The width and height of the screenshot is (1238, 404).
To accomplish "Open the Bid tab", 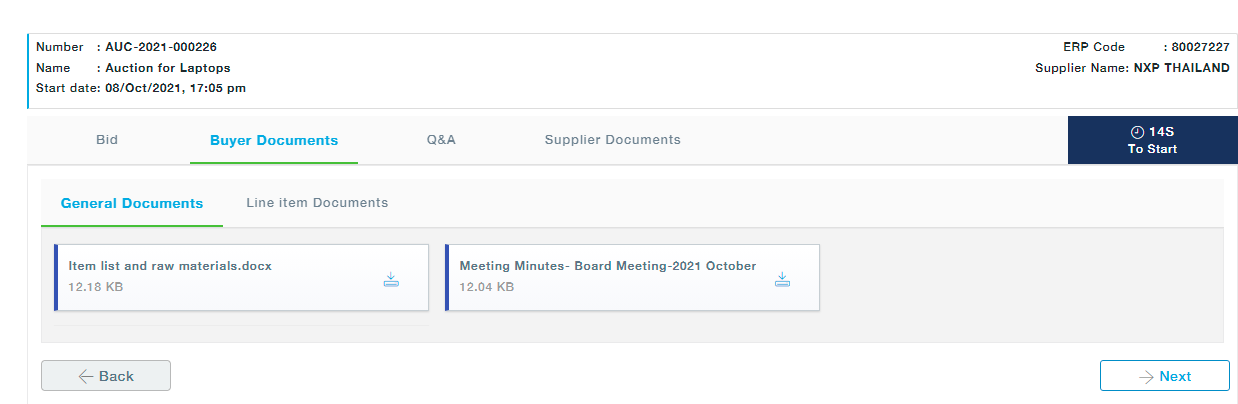I will click(107, 140).
